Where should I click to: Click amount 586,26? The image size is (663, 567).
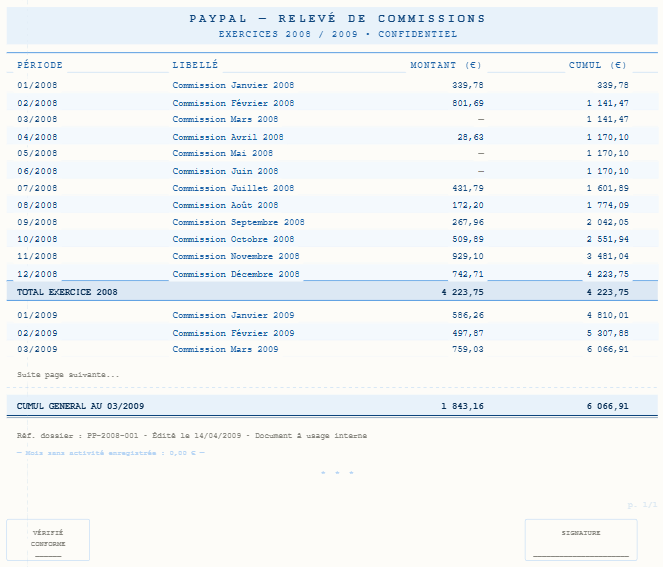tap(468, 315)
